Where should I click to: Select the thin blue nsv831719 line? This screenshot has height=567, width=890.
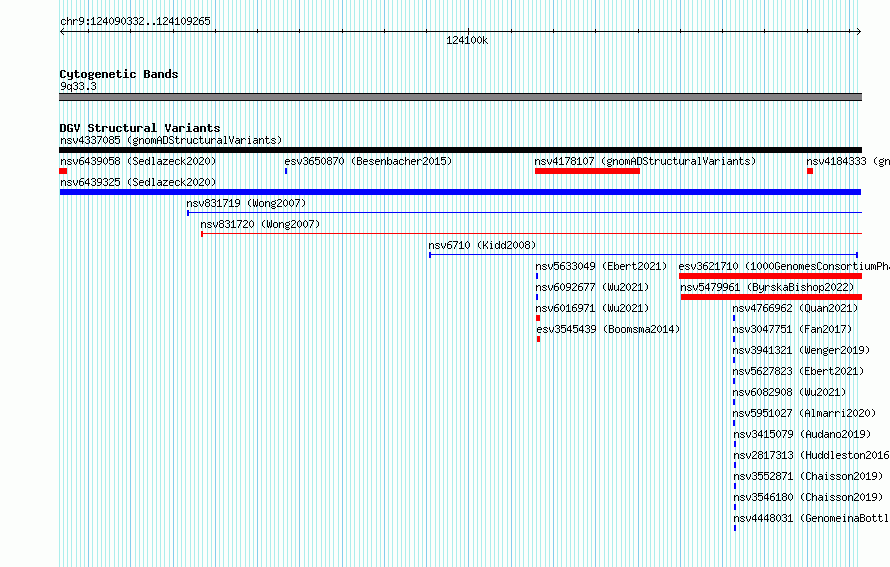pyautogui.click(x=524, y=213)
